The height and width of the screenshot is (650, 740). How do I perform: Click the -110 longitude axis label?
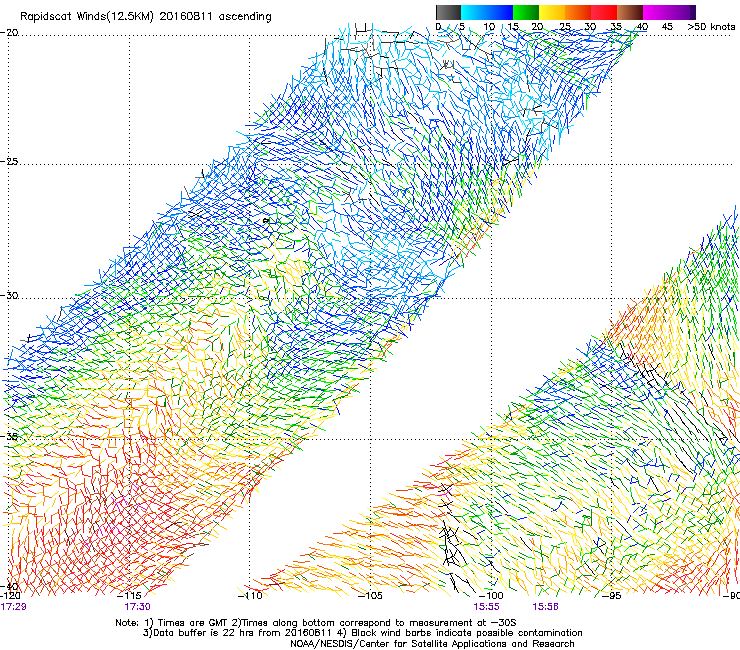250,596
